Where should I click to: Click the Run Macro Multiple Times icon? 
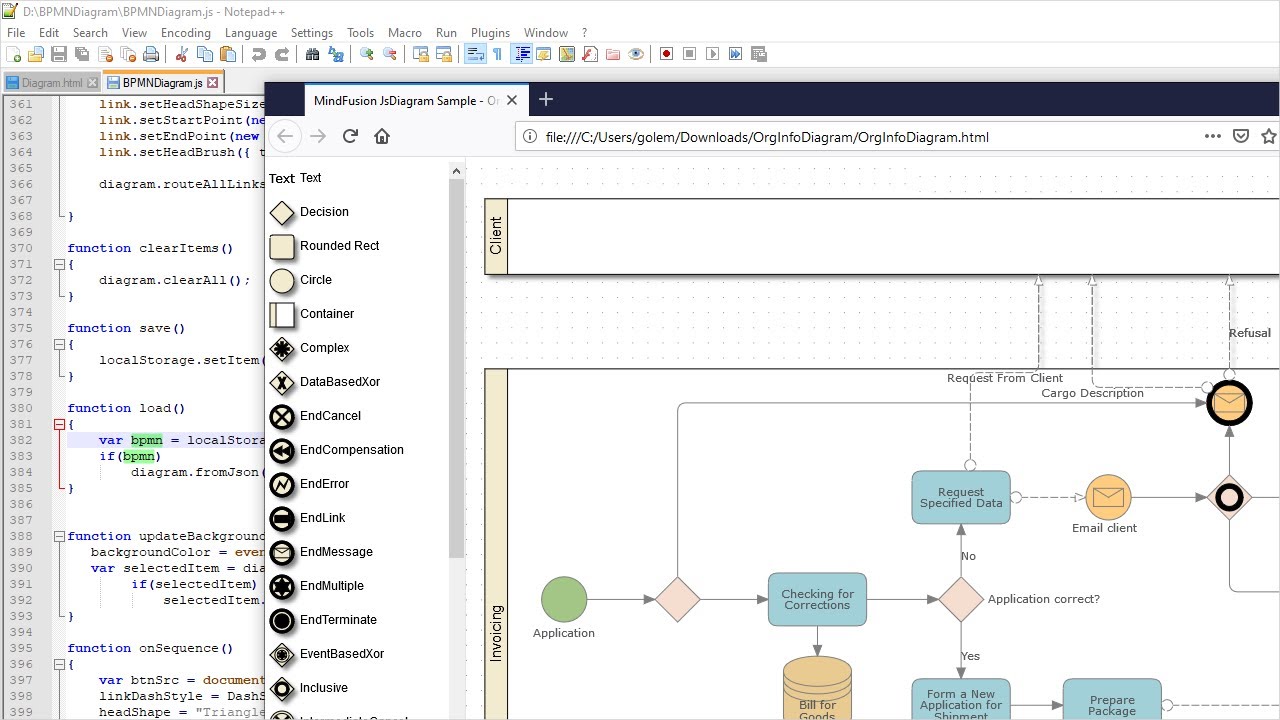(736, 54)
